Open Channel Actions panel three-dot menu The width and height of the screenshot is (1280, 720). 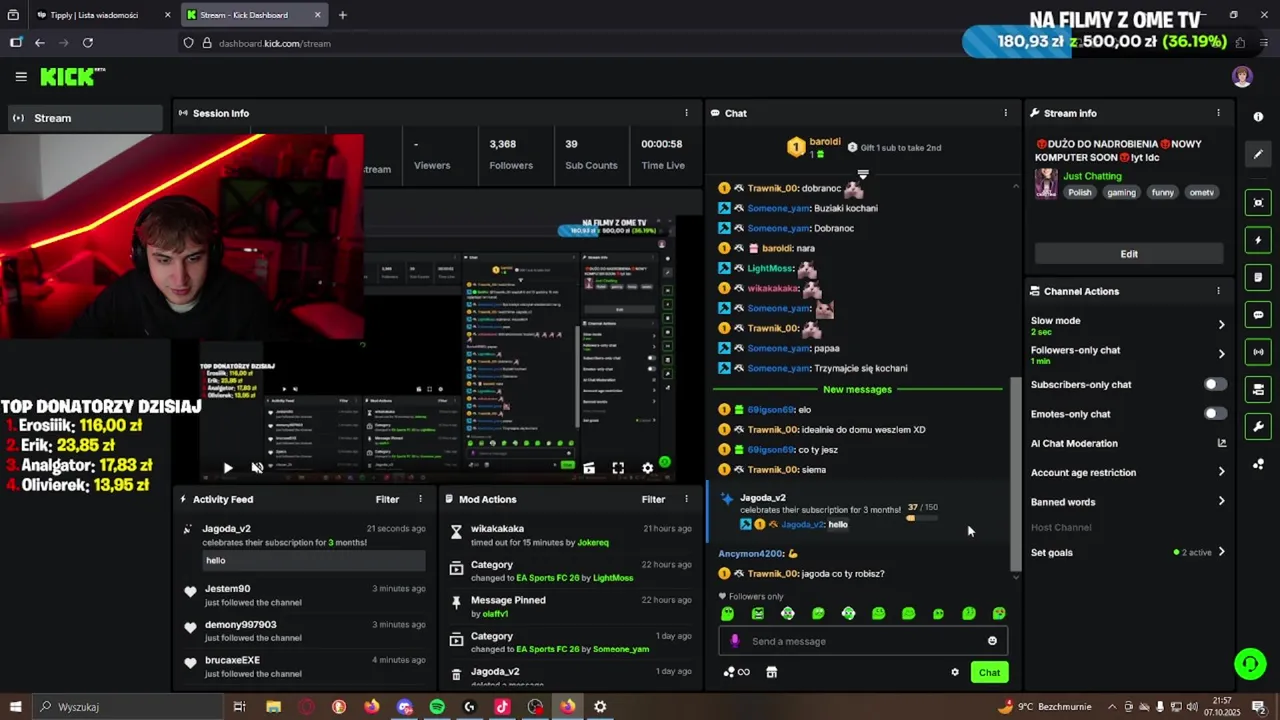[1218, 291]
